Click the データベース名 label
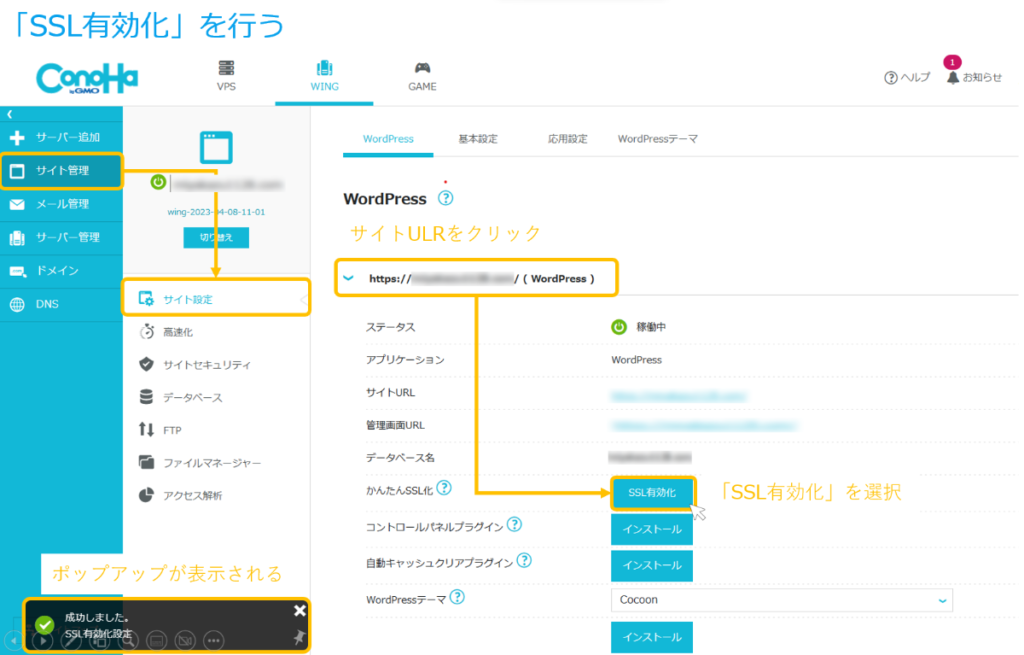This screenshot has width=1024, height=655. pyautogui.click(x=400, y=458)
